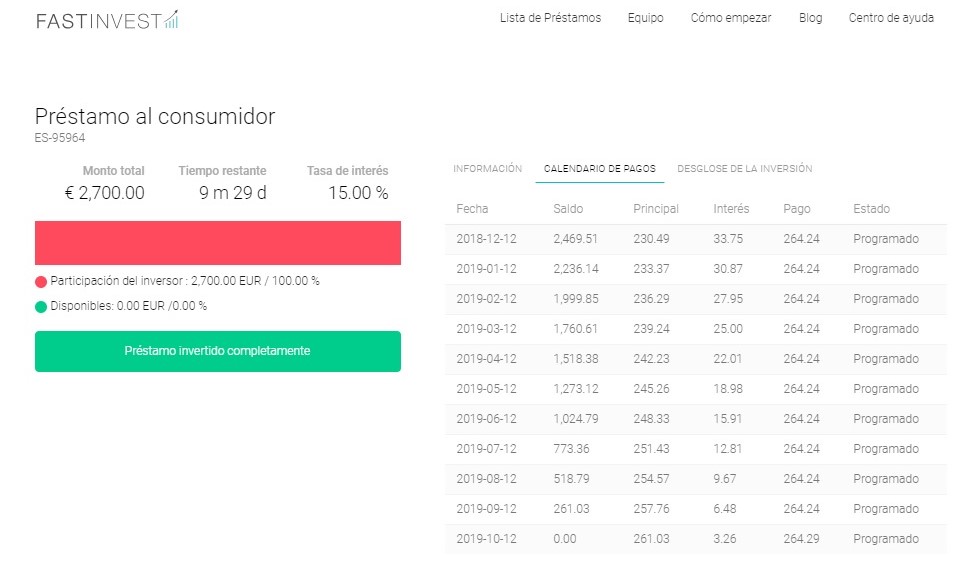Select the 2018-12-12 payment row

pyautogui.click(x=695, y=239)
